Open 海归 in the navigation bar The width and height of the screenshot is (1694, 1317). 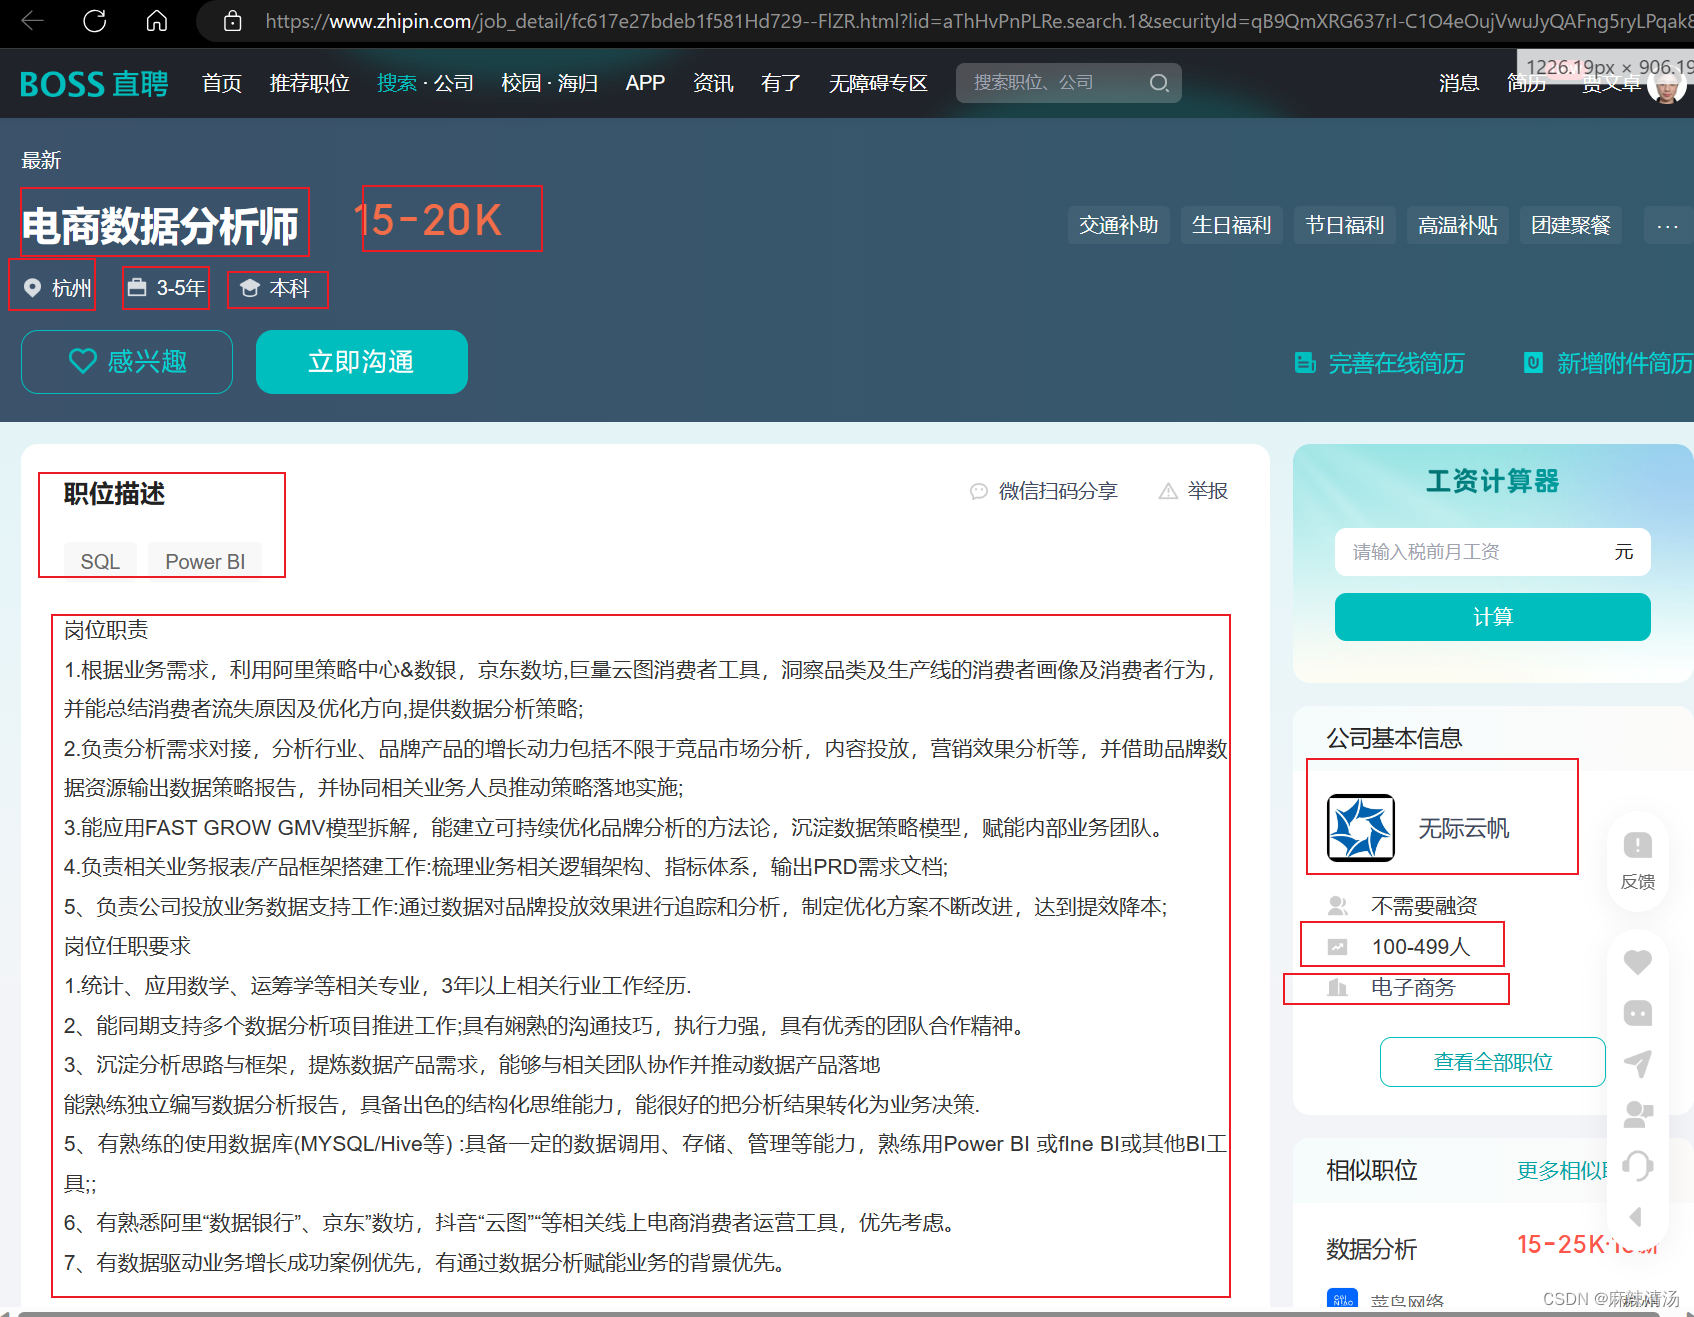pyautogui.click(x=577, y=83)
